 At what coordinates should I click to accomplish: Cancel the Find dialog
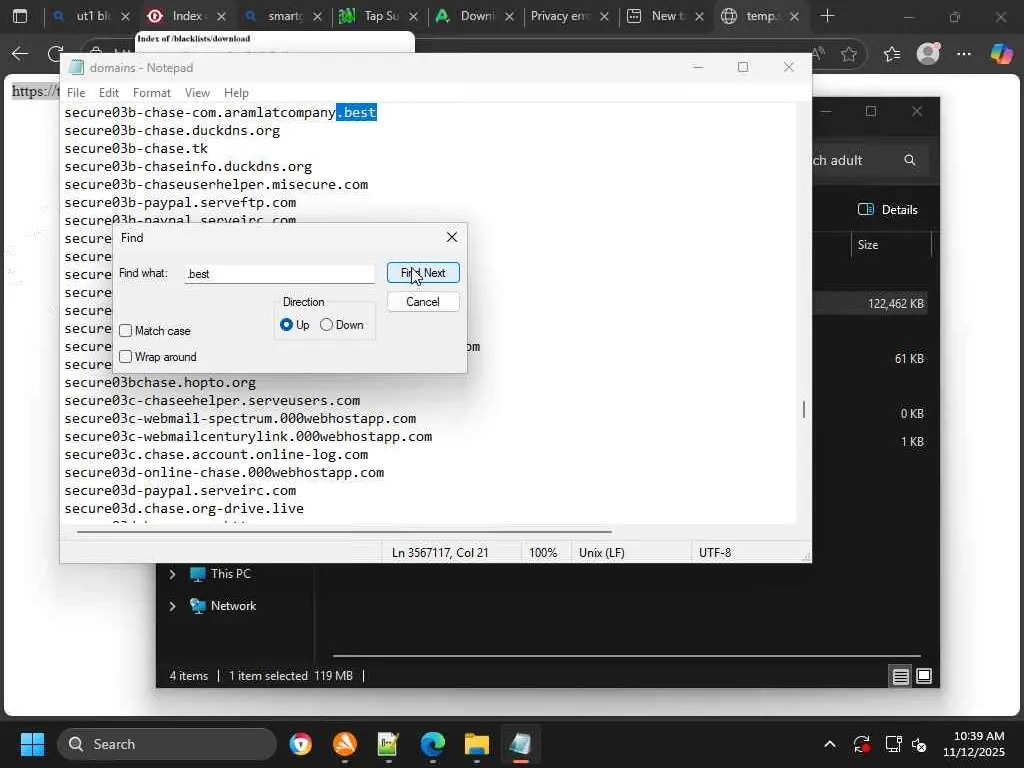423,302
